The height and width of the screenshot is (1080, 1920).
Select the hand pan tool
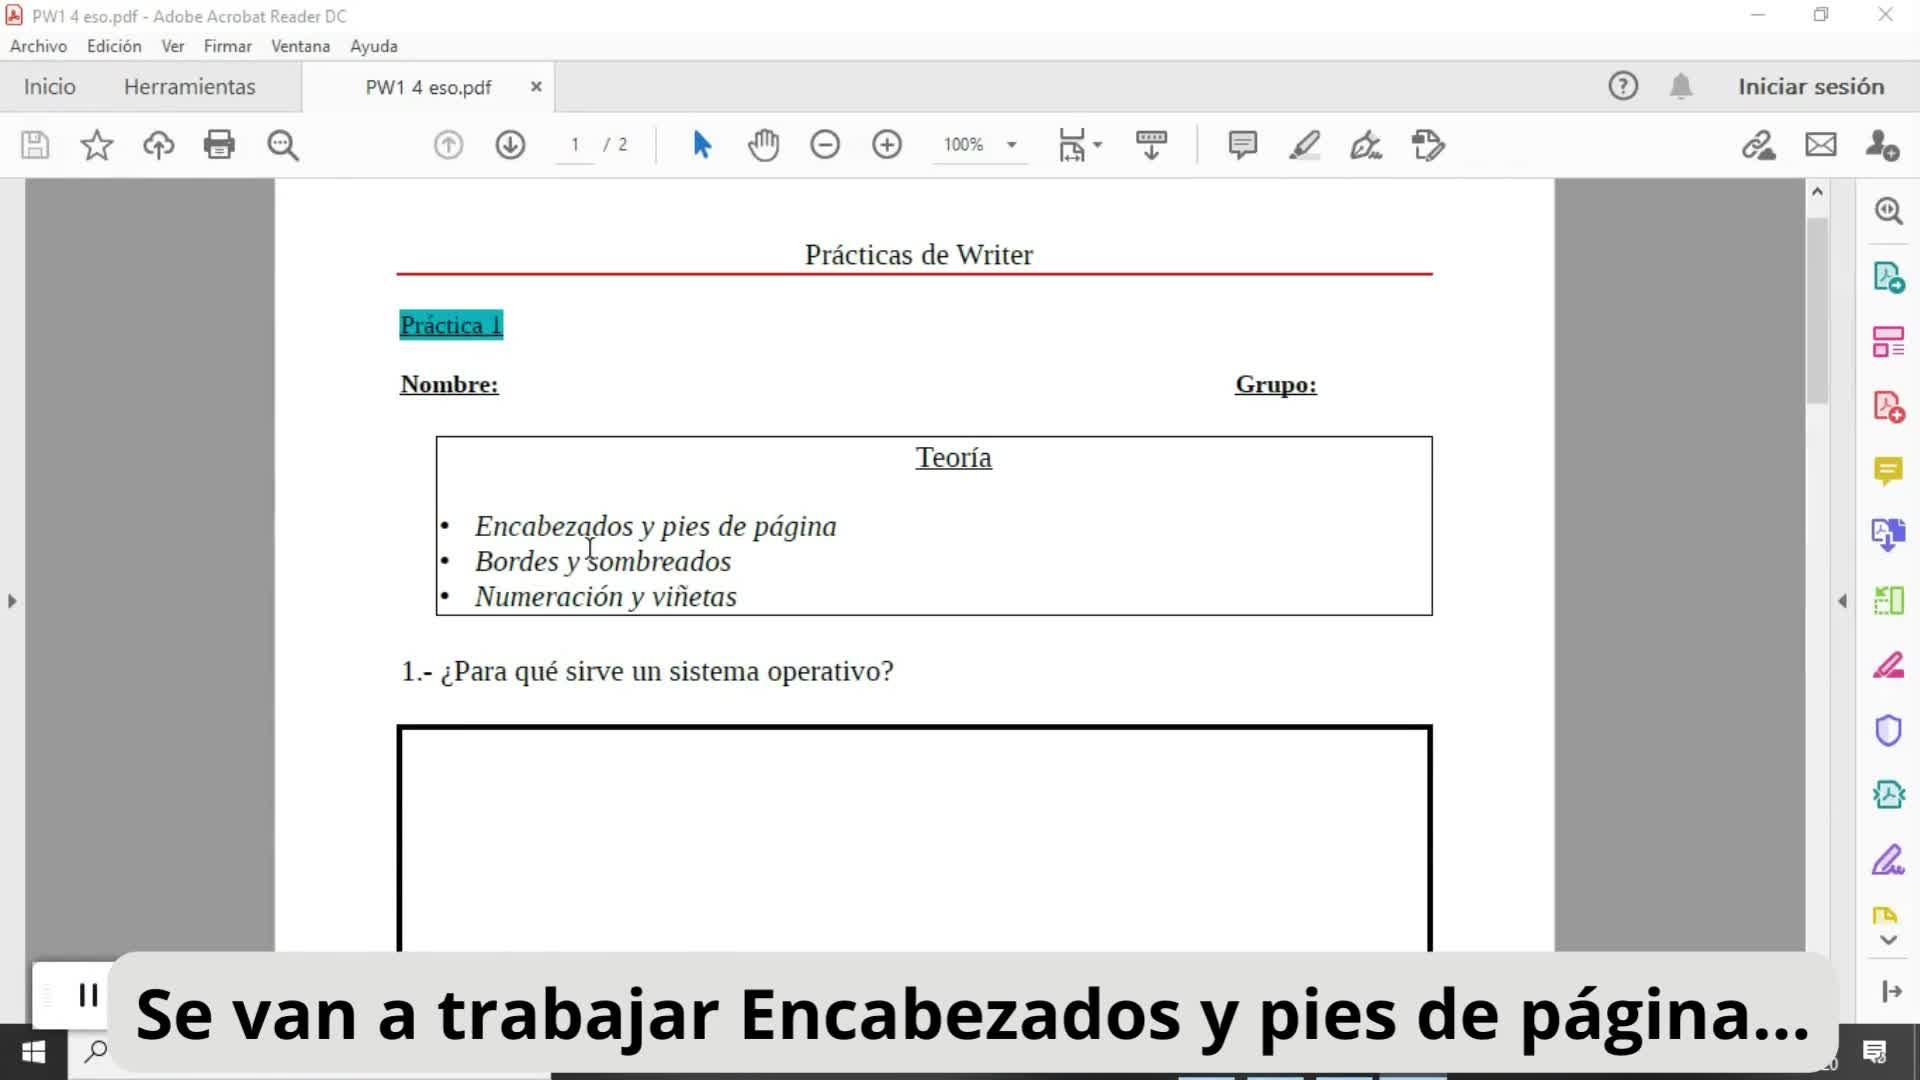[x=763, y=145]
